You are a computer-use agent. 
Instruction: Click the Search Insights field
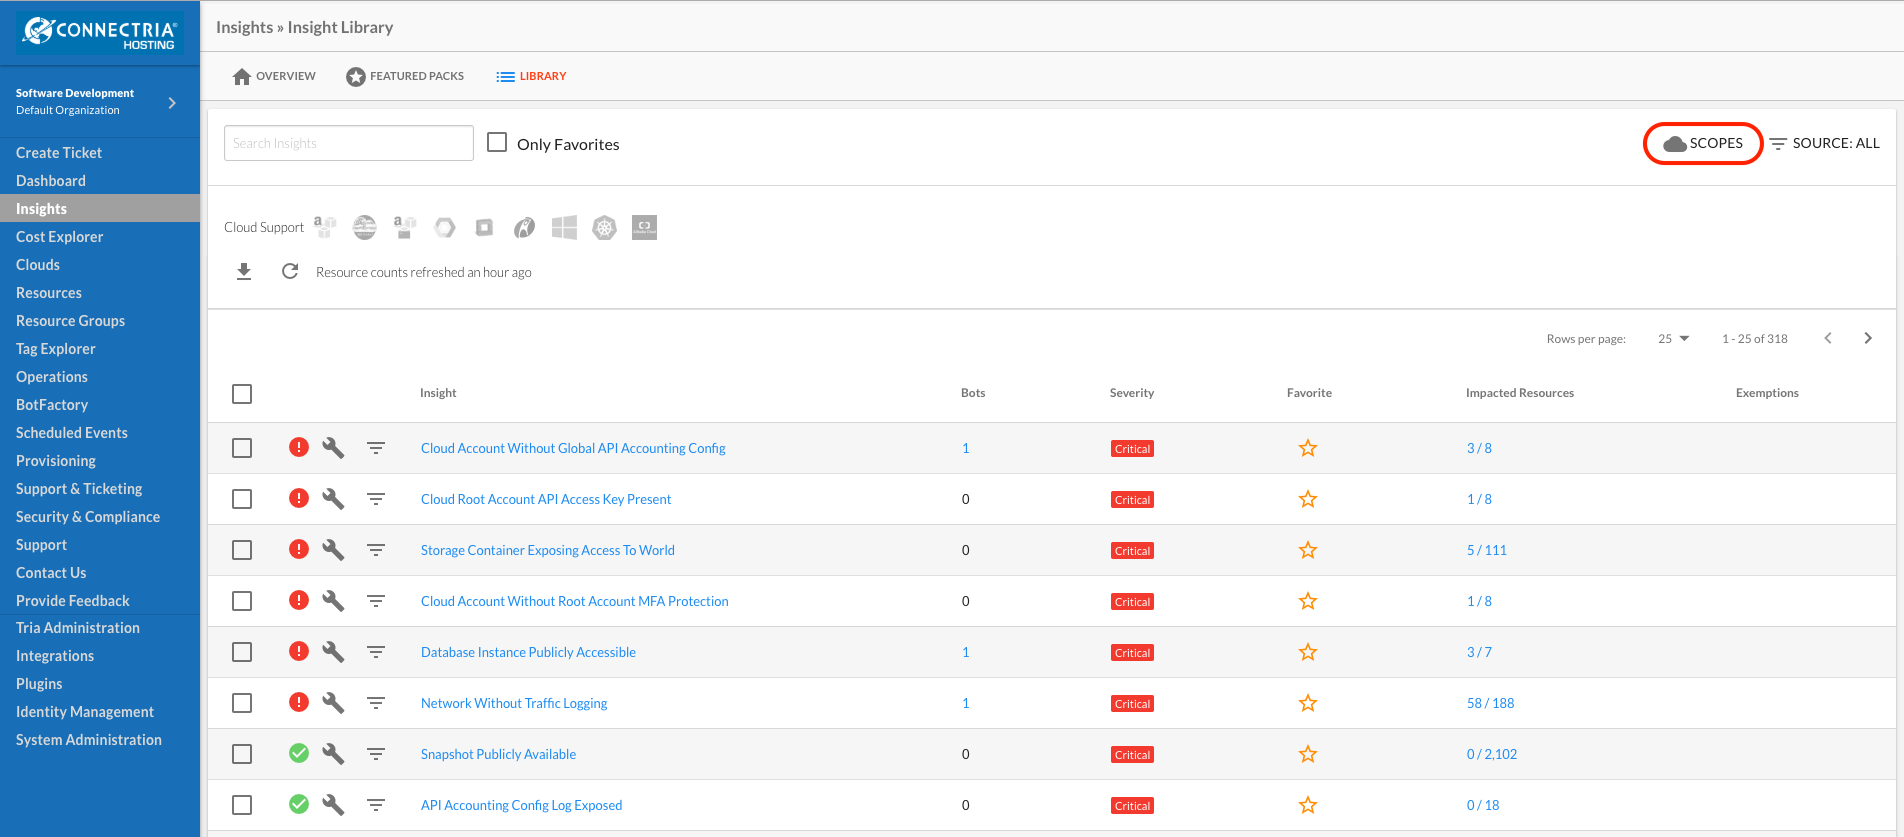349,143
